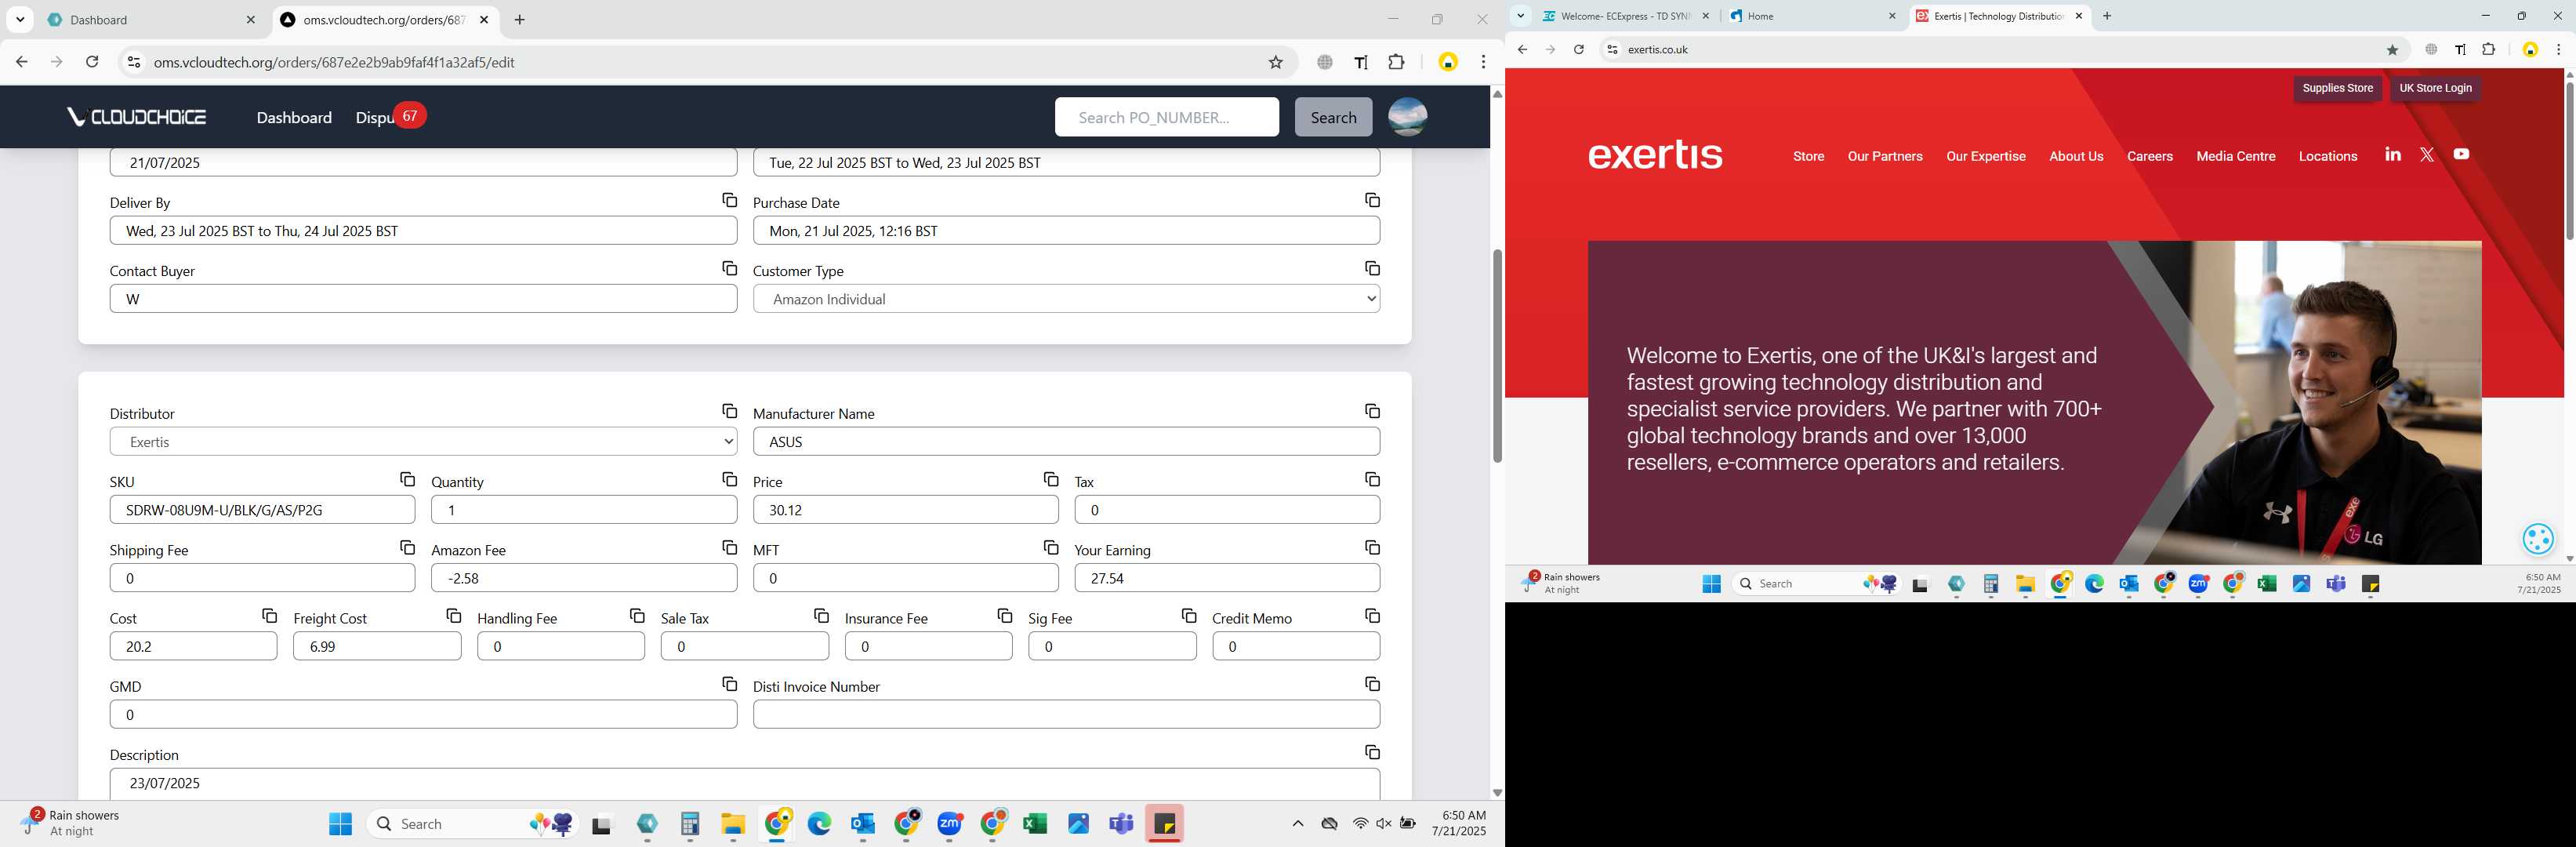Switch to Welcome- ECExpress TD SYNNEX tab

tap(1626, 16)
